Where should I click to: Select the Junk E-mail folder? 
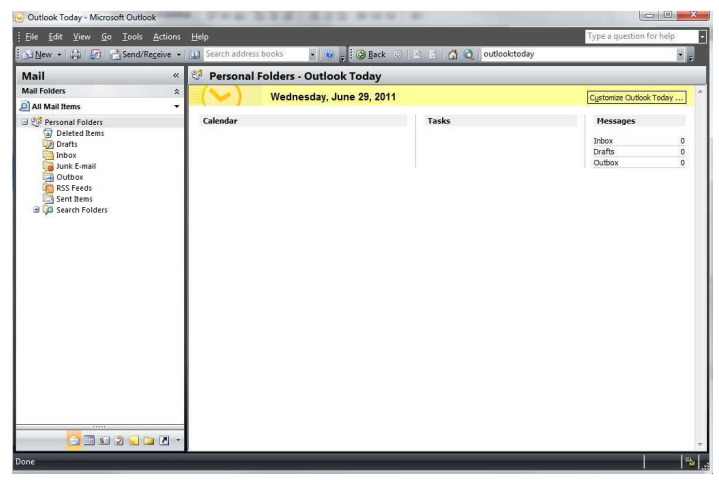pos(76,166)
